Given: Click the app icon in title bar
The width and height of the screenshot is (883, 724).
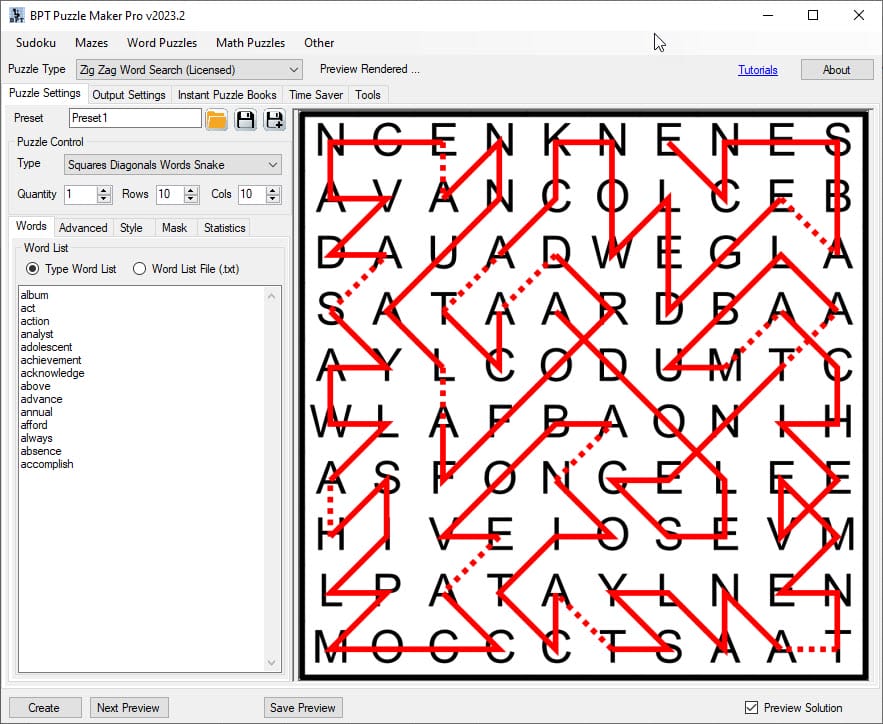Looking at the screenshot, I should click(x=16, y=15).
